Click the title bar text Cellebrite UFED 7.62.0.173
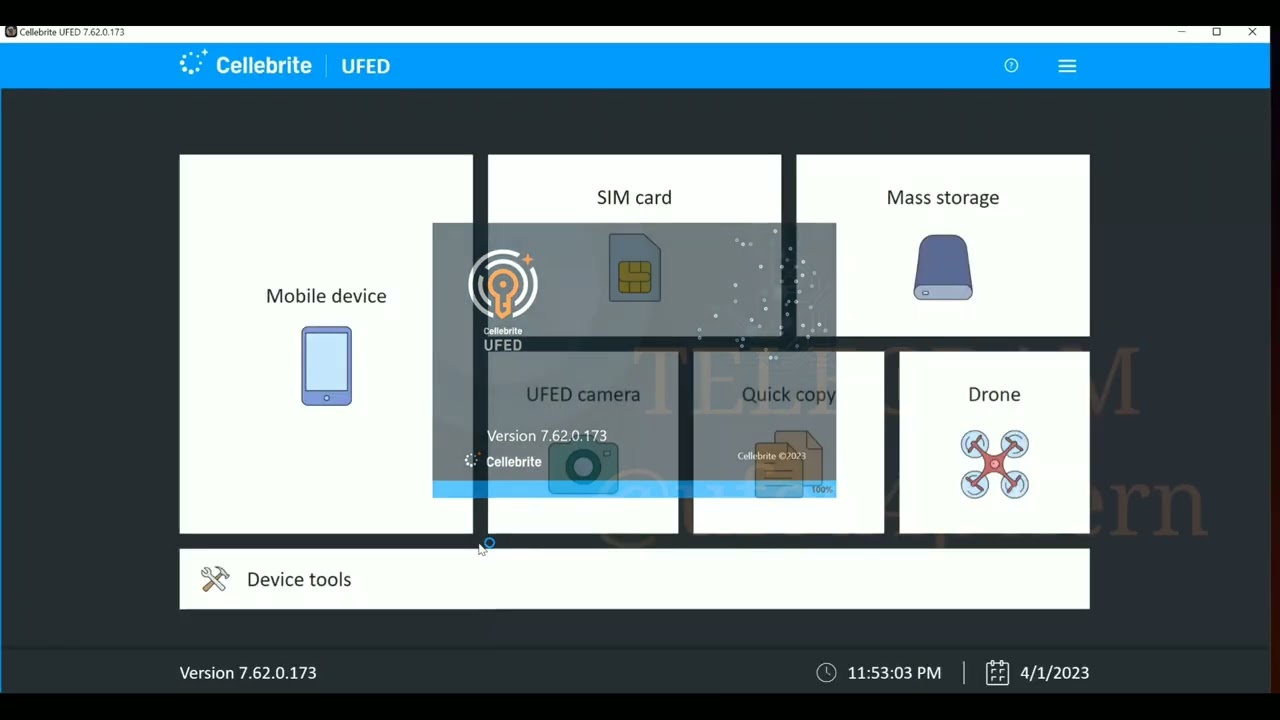1280x720 pixels. pos(72,32)
